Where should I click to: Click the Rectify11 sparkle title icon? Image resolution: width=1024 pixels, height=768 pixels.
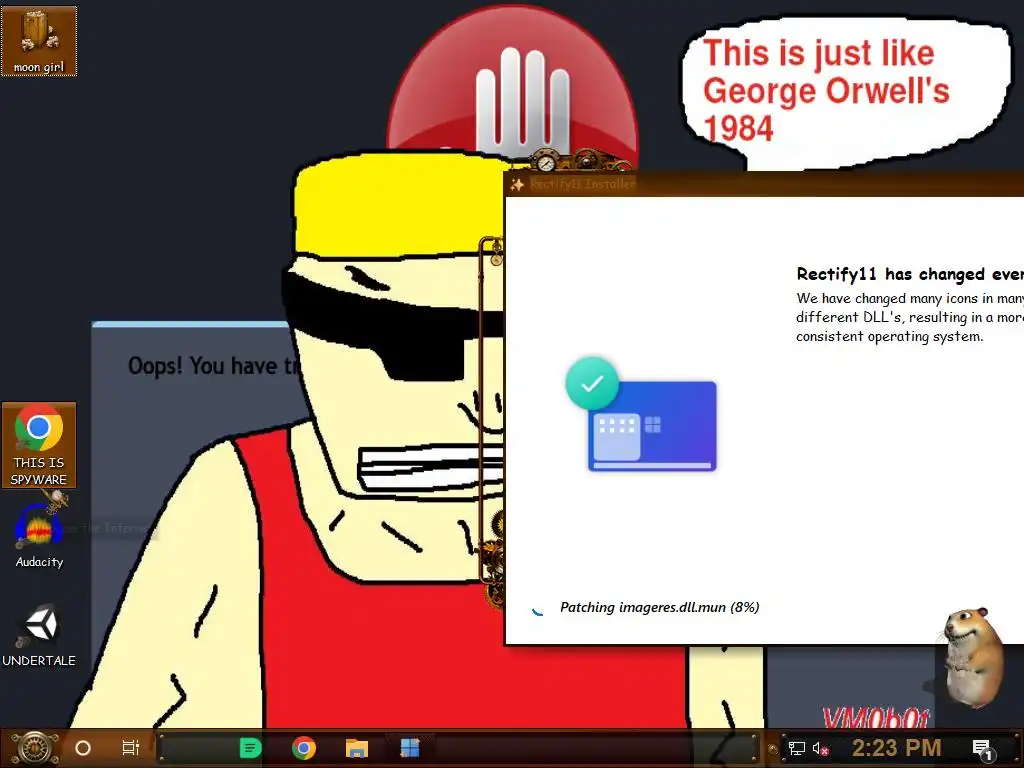517,185
